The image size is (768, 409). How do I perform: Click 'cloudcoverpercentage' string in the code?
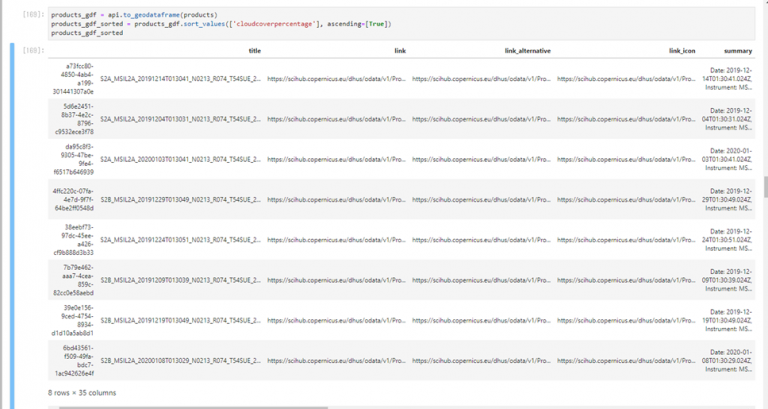(x=275, y=24)
